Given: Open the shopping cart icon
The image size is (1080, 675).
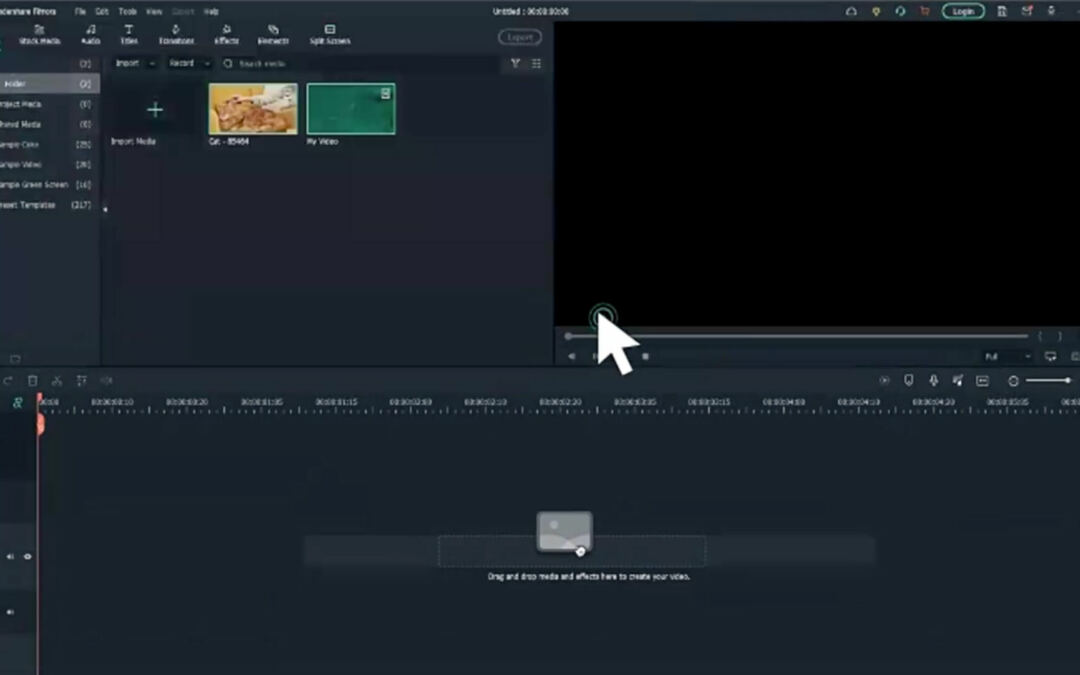Looking at the screenshot, I should pyautogui.click(x=924, y=11).
